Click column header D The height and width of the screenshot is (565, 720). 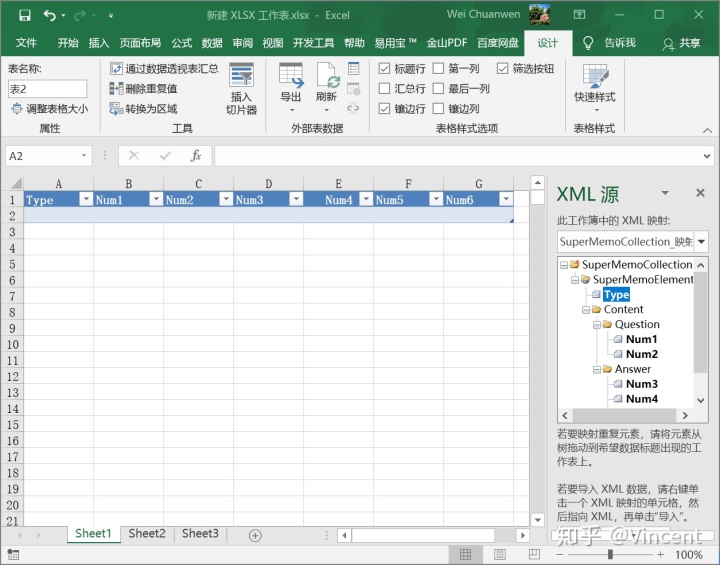pyautogui.click(x=269, y=184)
